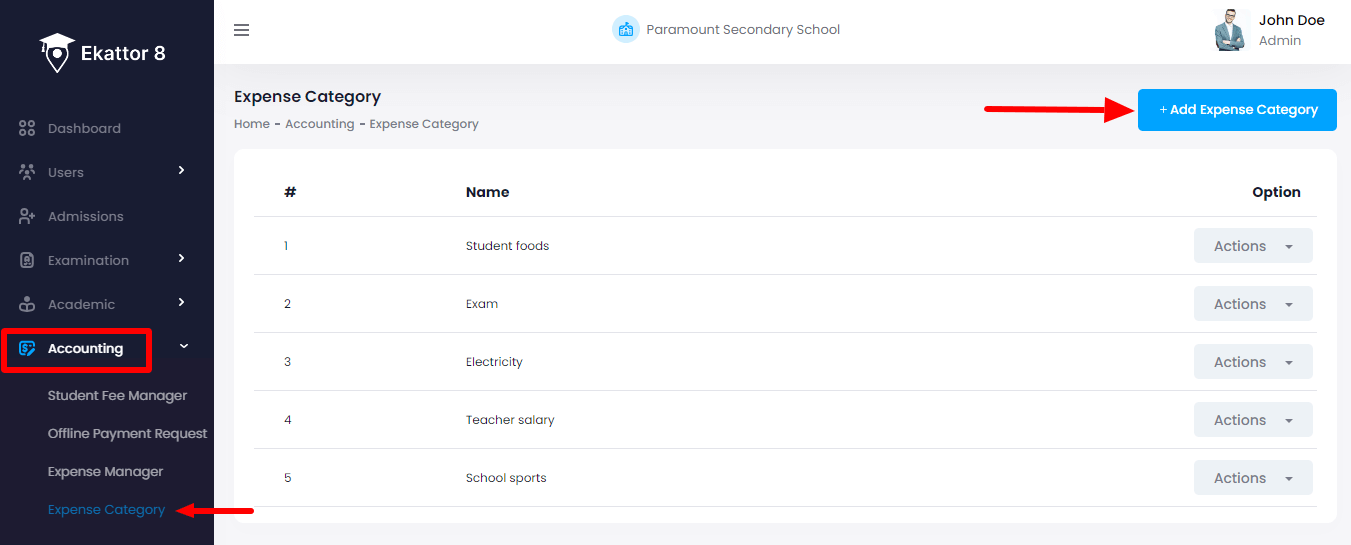Go to Home breadcrumb link
This screenshot has width=1351, height=545.
click(252, 124)
